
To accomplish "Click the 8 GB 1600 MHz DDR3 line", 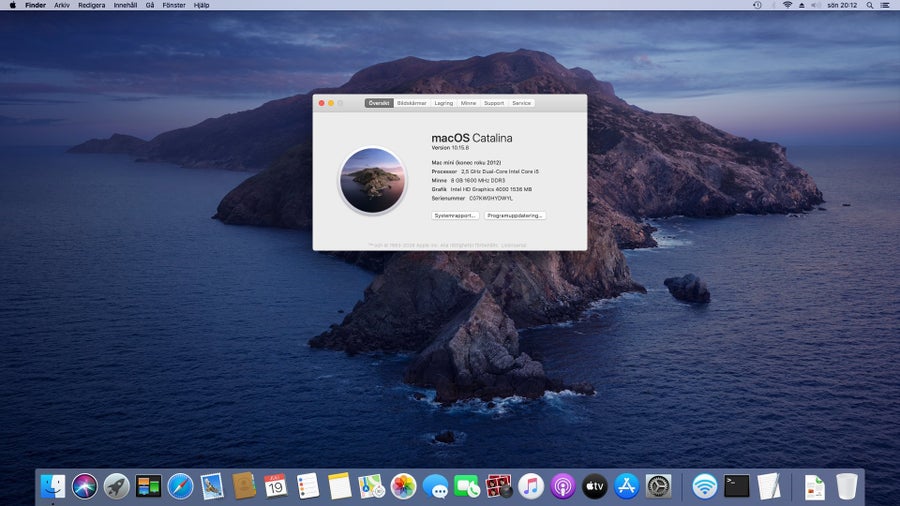I will [x=468, y=180].
